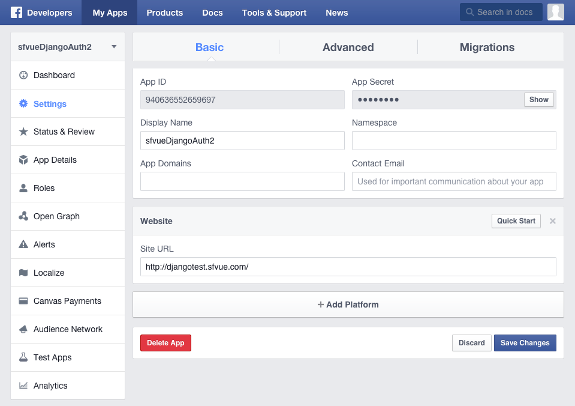Click the Display Name input field
575x406 pixels.
click(x=242, y=140)
